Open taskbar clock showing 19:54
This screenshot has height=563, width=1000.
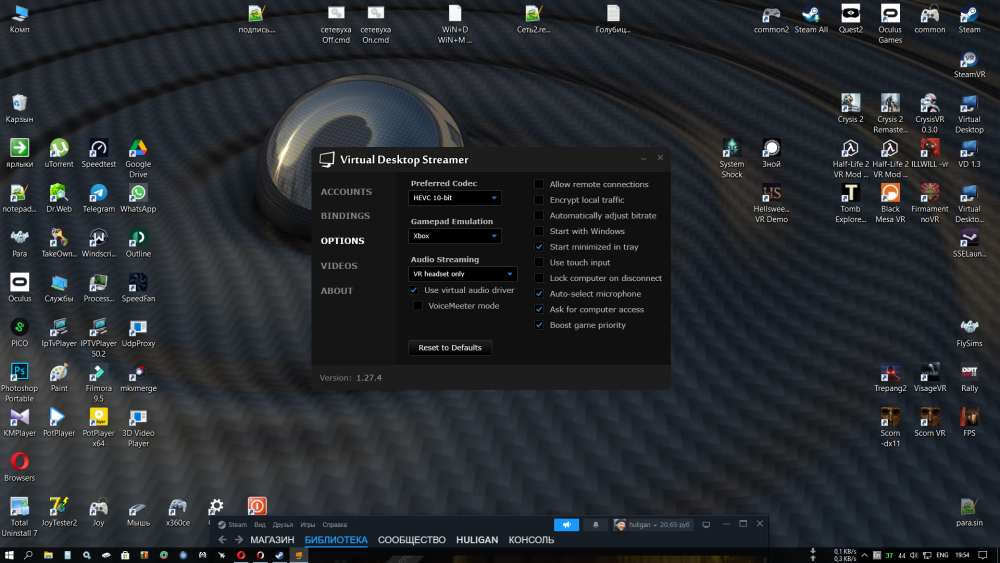click(x=963, y=555)
